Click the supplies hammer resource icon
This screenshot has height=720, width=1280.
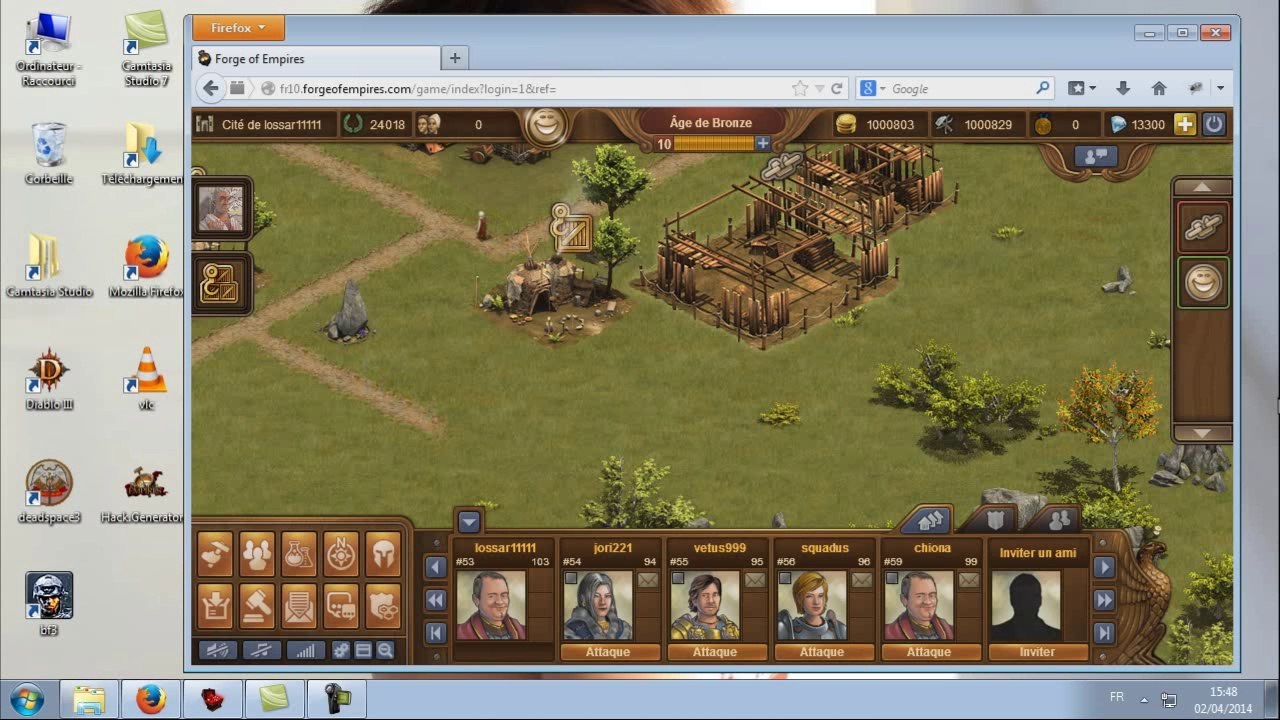coord(945,124)
